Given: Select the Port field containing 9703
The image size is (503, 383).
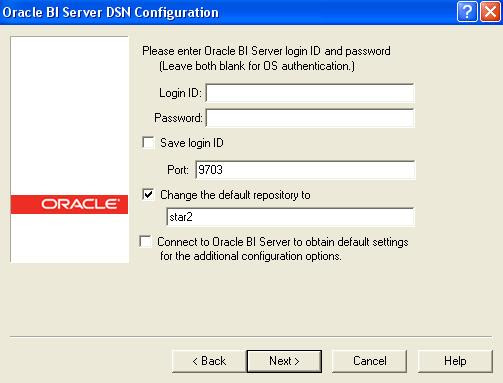Looking at the screenshot, I should (305, 170).
